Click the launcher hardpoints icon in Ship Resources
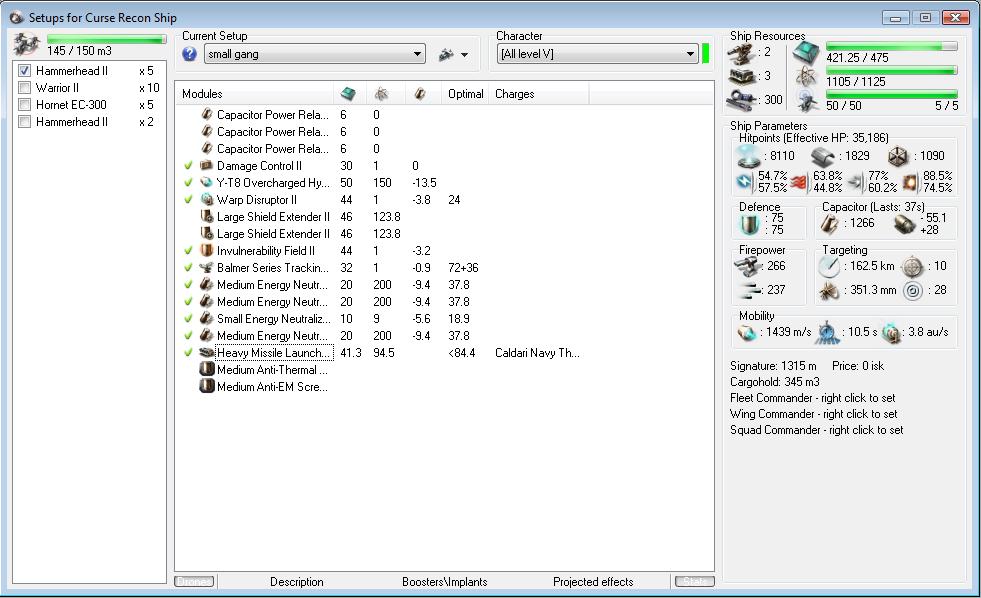 point(742,76)
